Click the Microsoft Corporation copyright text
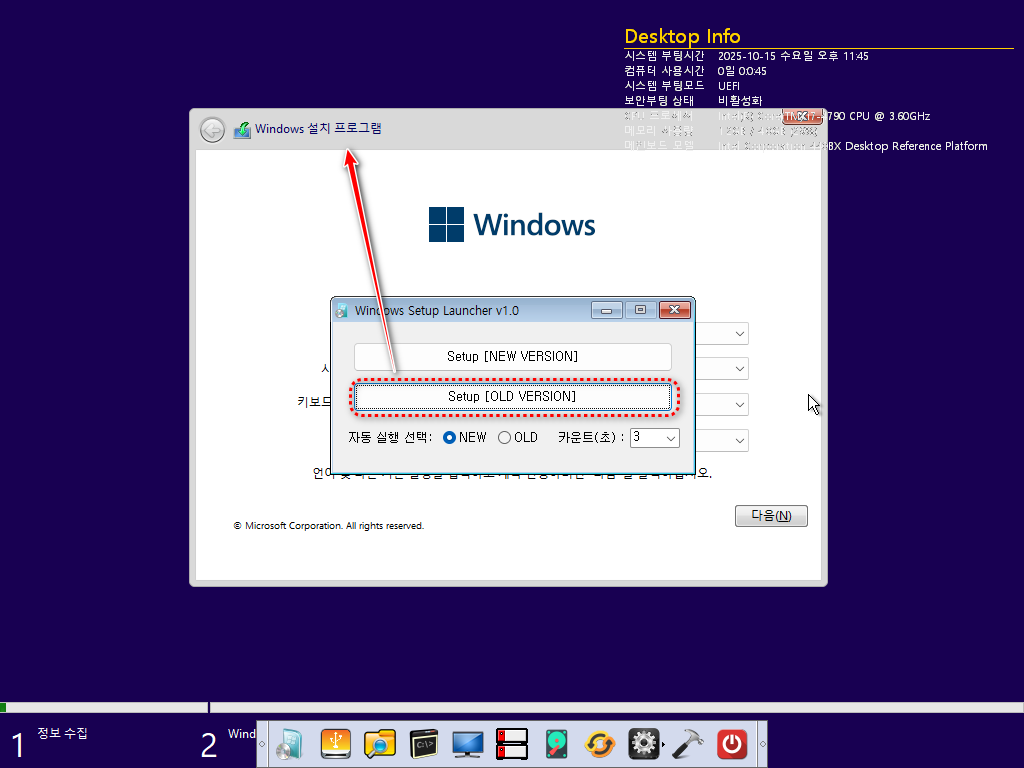This screenshot has width=1024, height=768. click(x=329, y=526)
